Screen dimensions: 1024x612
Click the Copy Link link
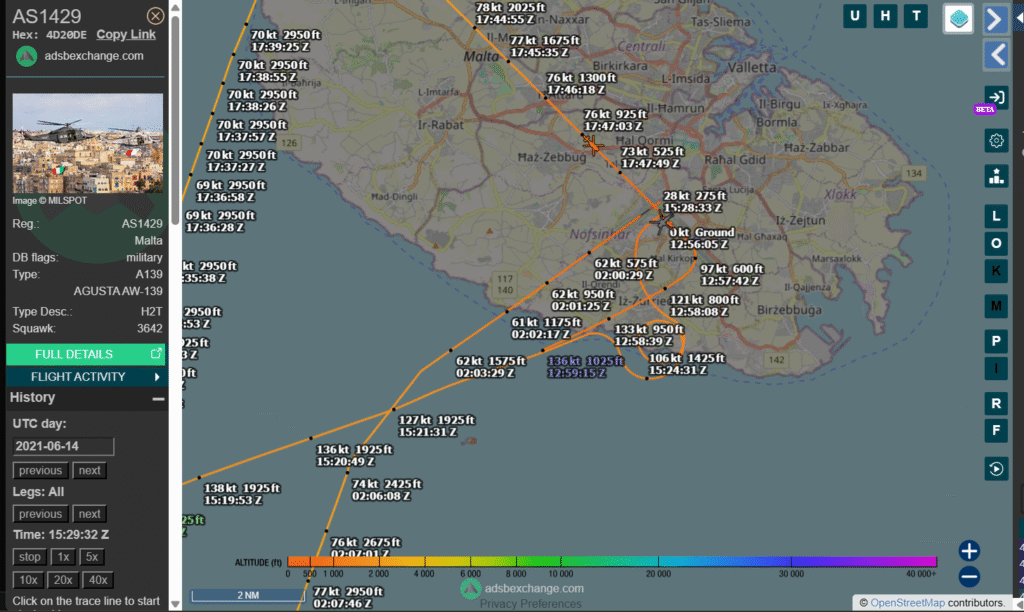[126, 35]
